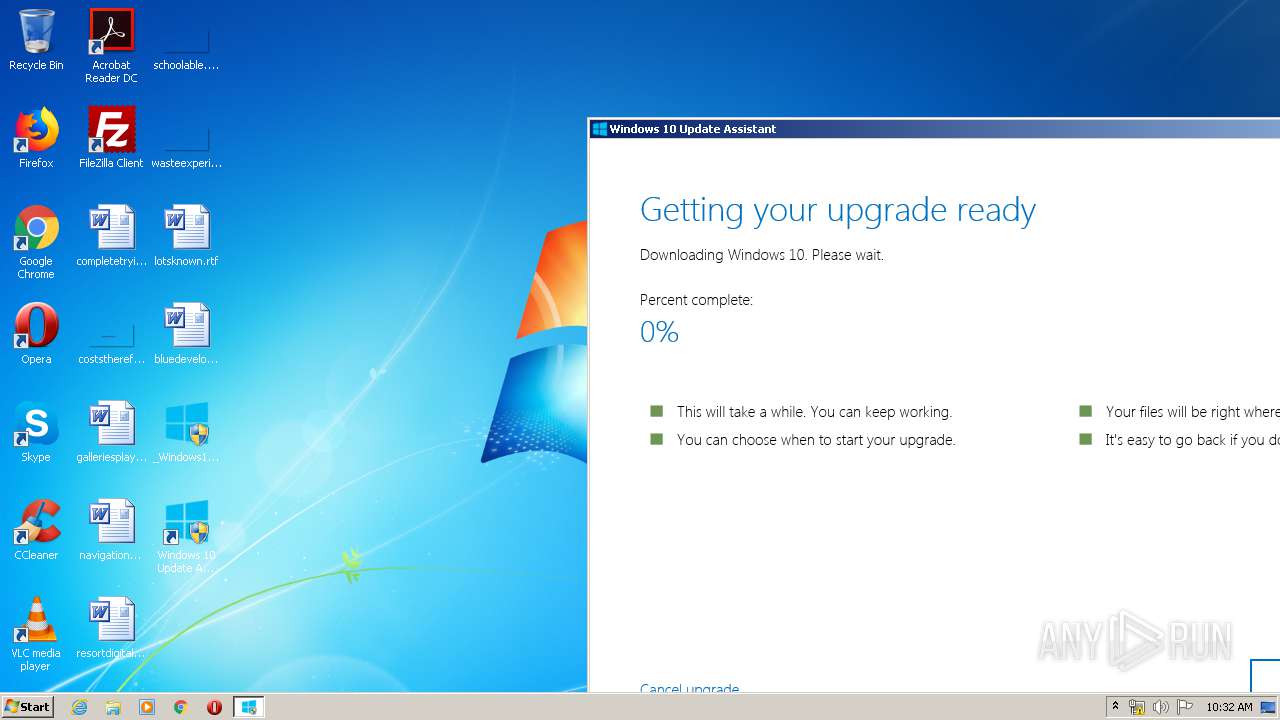1280x720 pixels.
Task: Select galleriesplay... Word document
Action: point(111,432)
